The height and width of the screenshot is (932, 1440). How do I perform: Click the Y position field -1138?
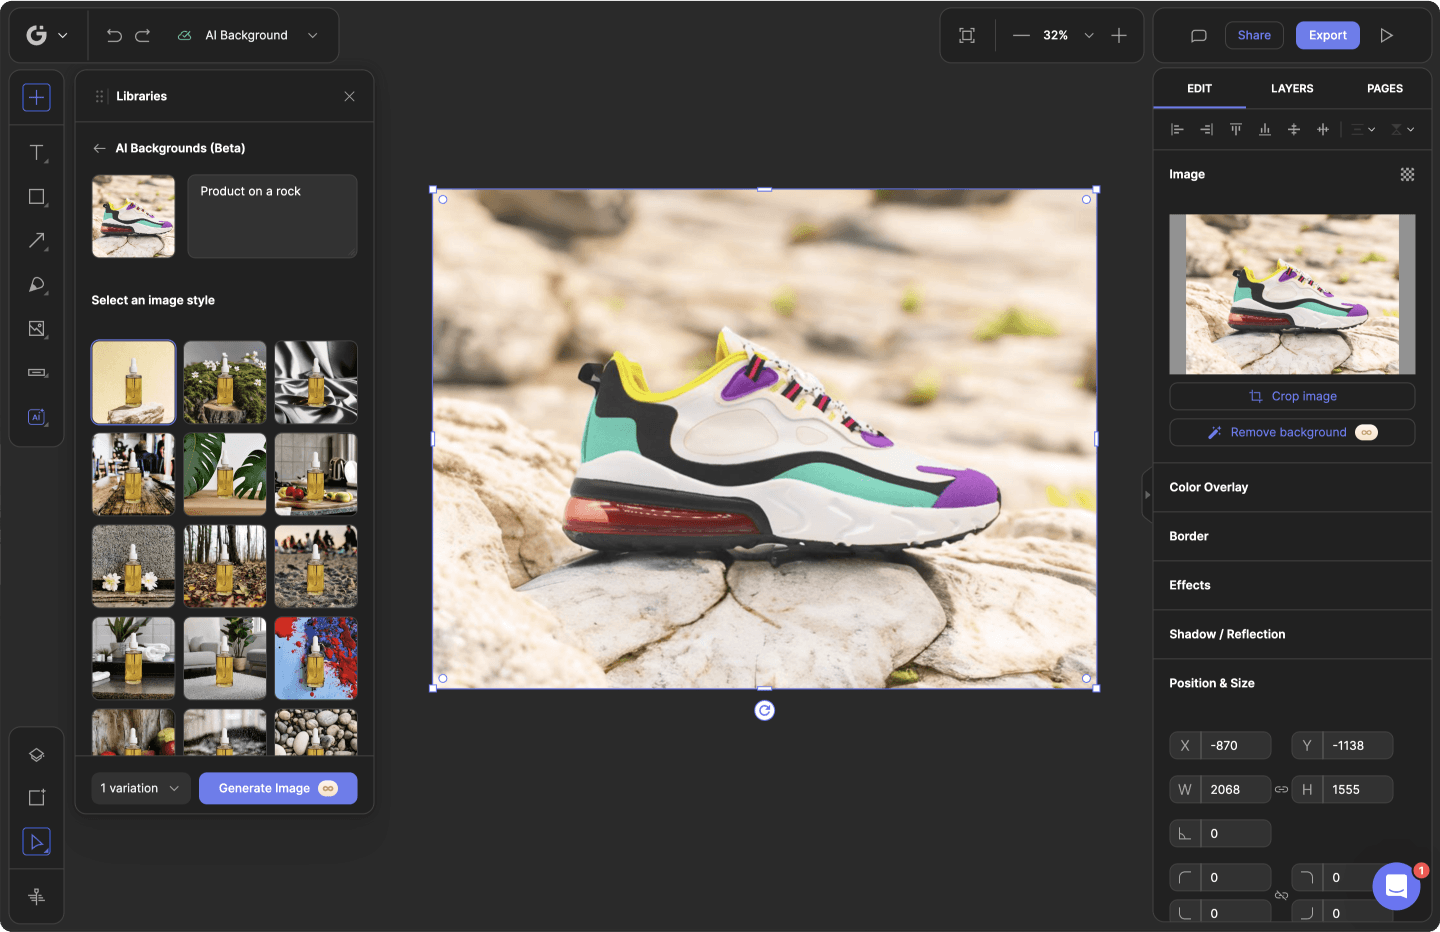click(x=1342, y=745)
